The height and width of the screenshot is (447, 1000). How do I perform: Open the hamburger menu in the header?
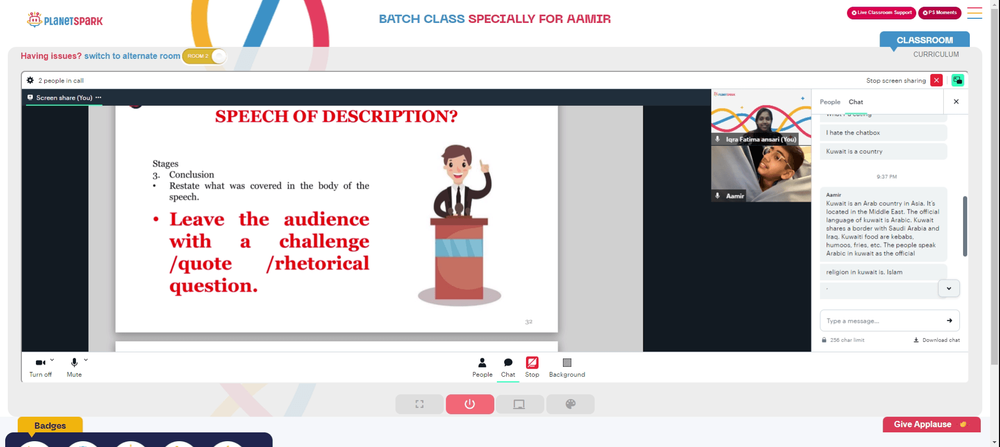coord(974,13)
